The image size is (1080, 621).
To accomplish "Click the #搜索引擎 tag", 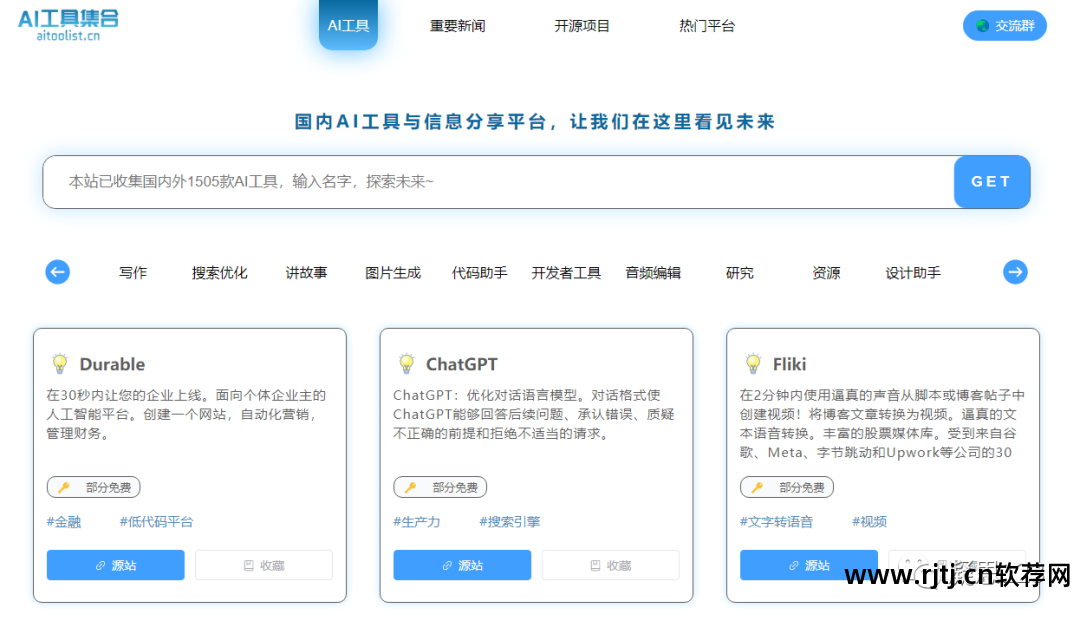I will click(510, 522).
